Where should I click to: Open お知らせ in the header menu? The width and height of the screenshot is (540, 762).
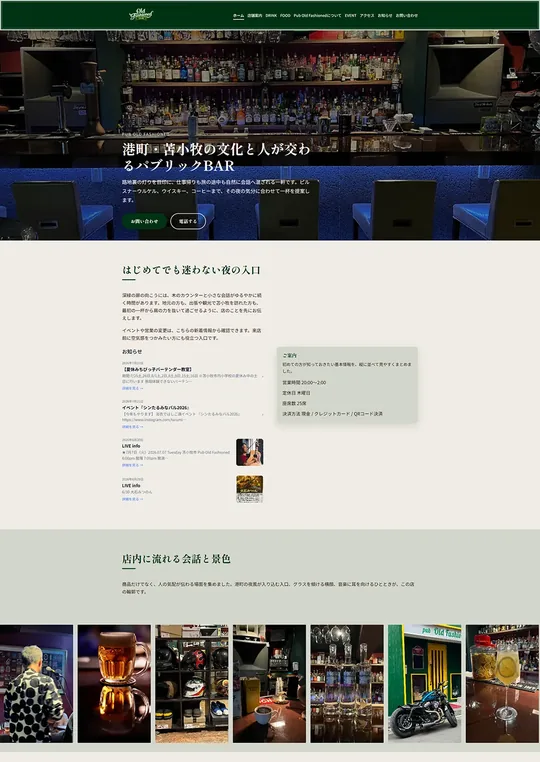385,16
